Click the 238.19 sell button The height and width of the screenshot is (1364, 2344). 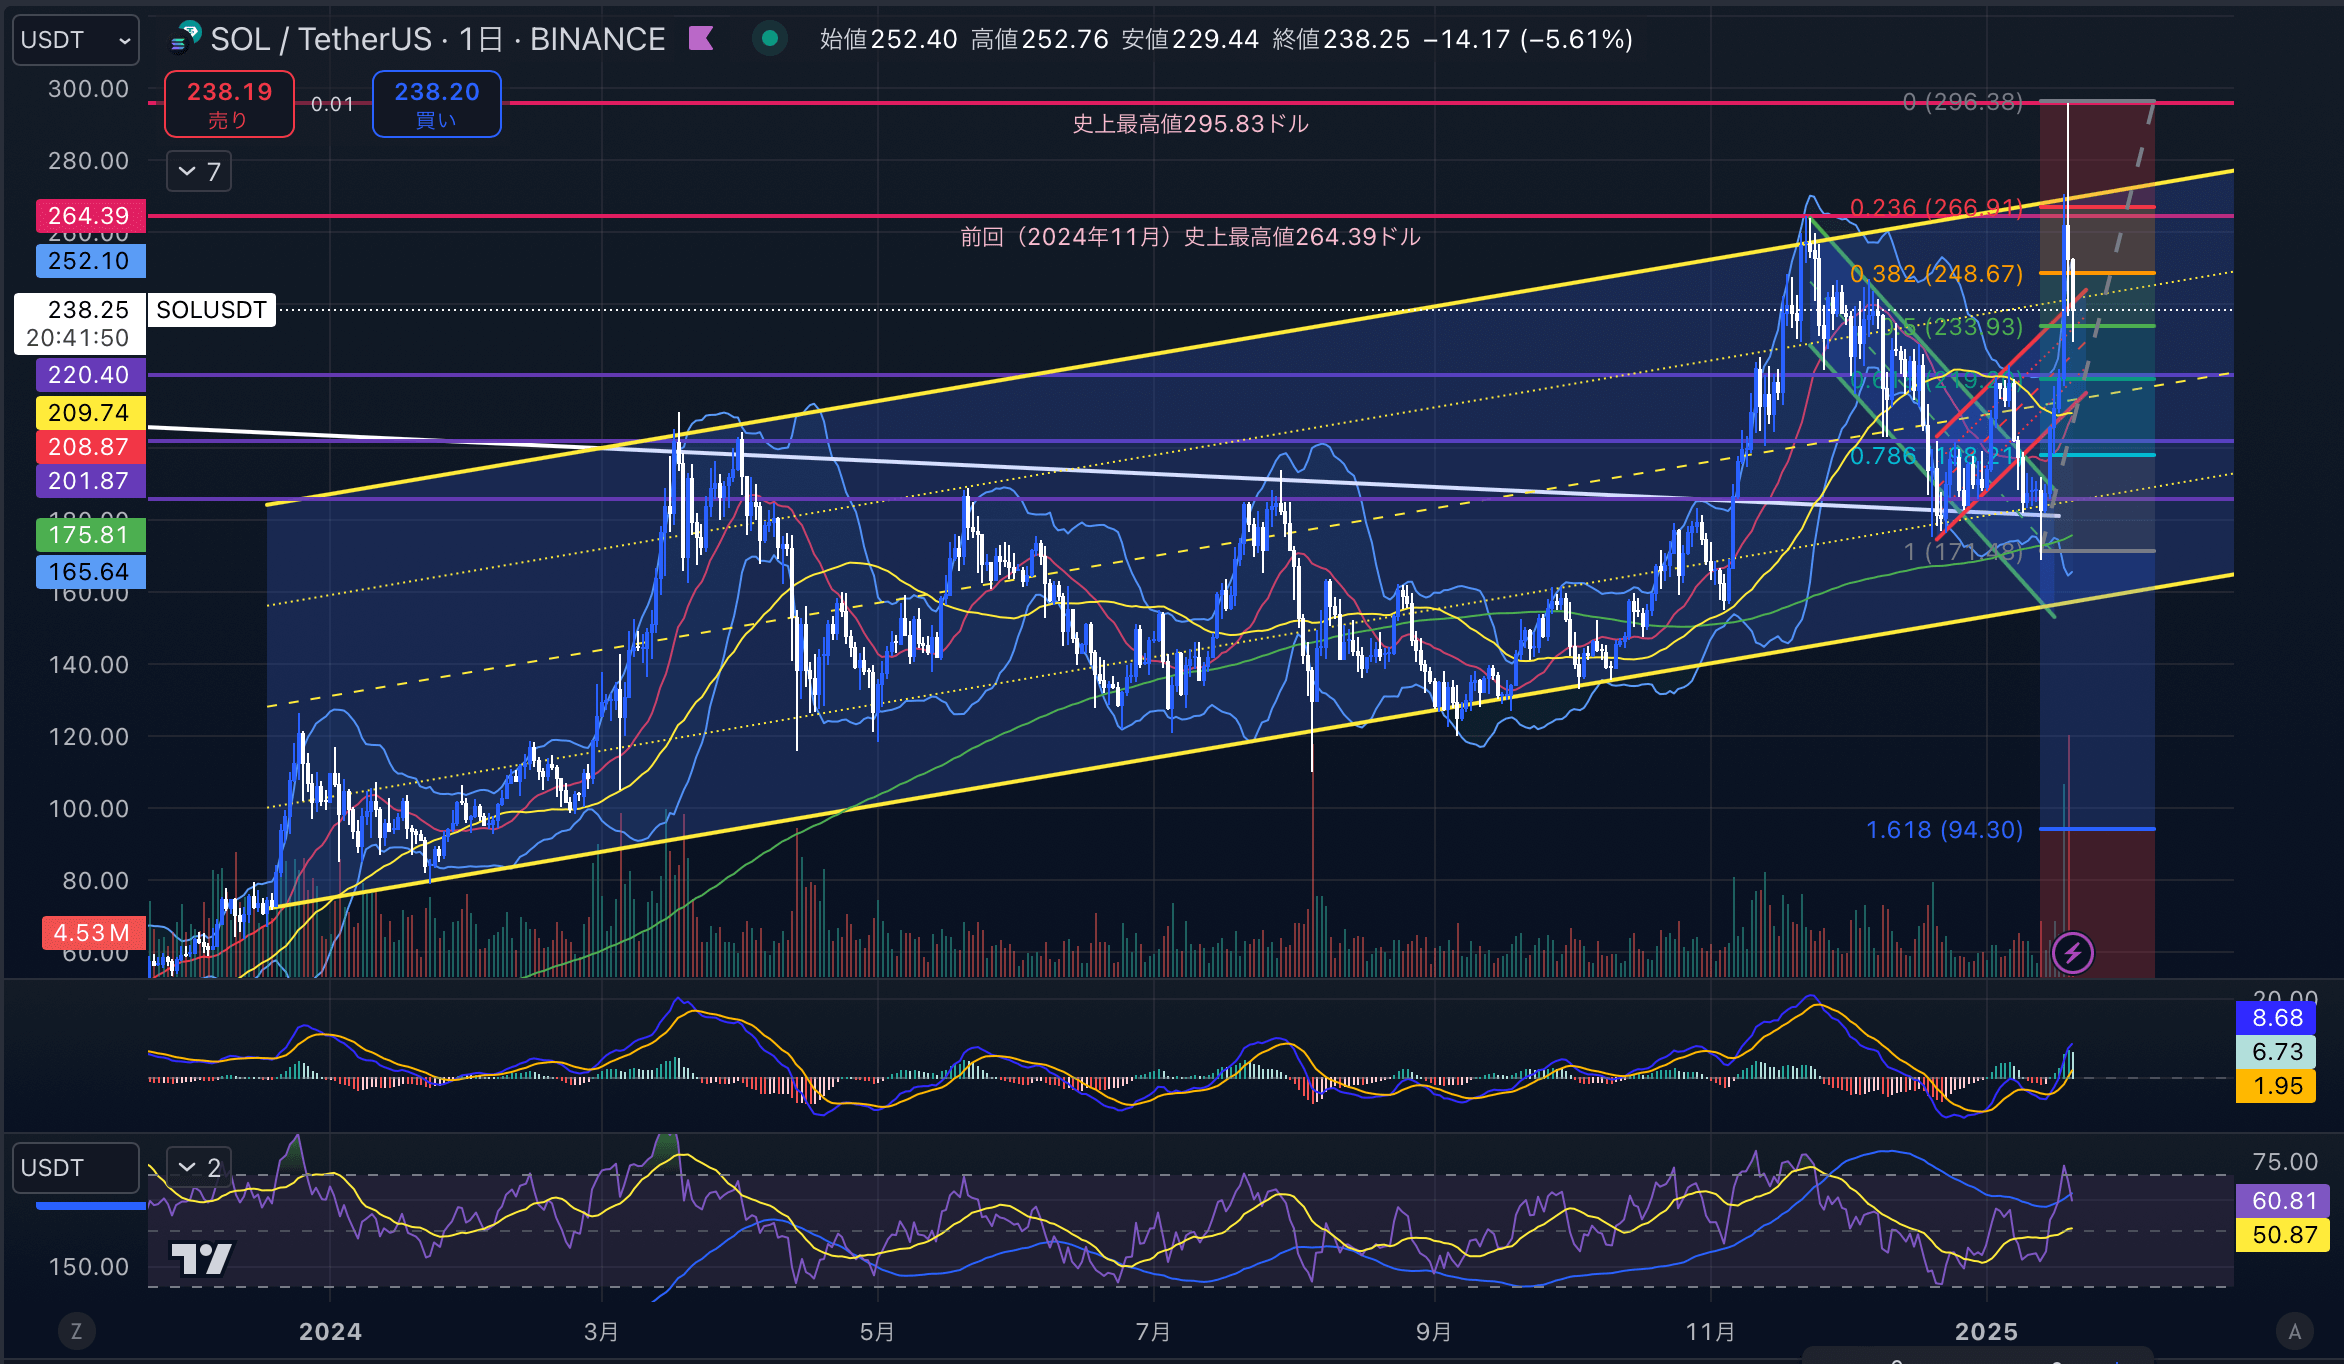(x=229, y=104)
